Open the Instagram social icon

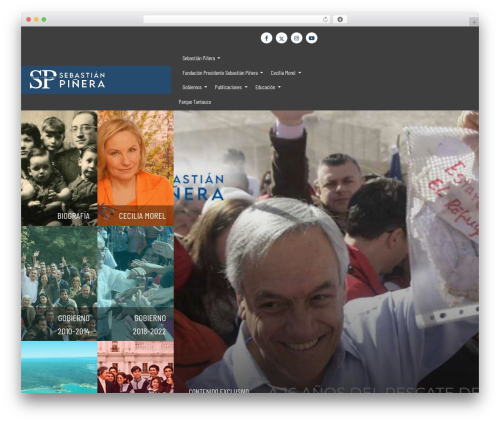coord(296,38)
